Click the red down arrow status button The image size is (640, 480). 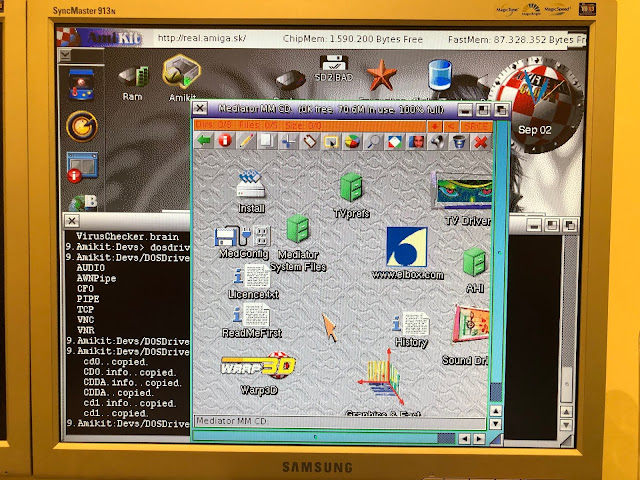click(434, 126)
